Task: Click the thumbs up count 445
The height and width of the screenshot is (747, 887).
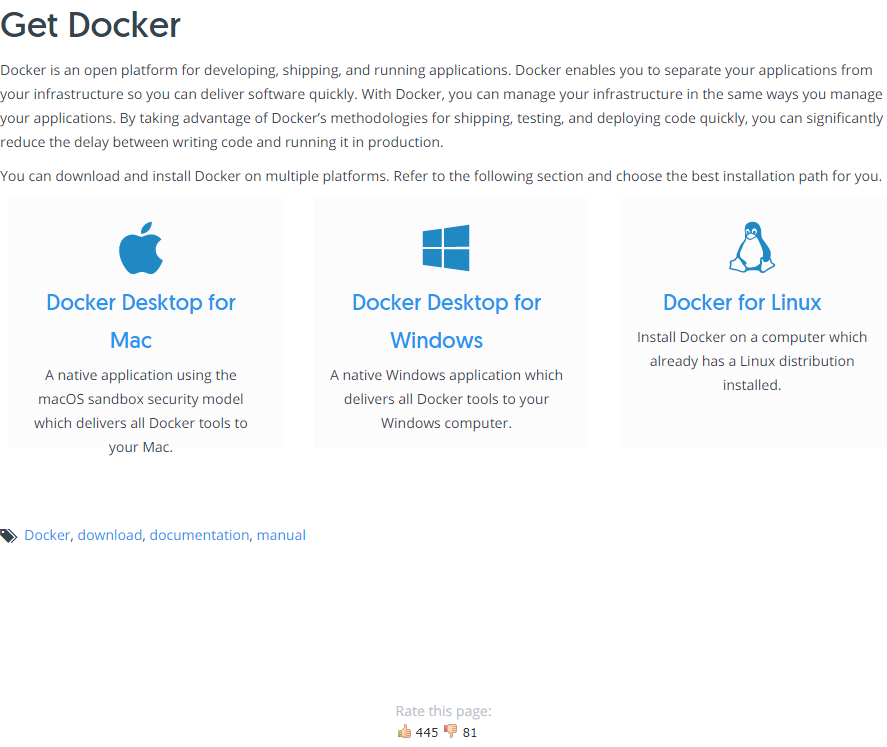Action: [427, 732]
